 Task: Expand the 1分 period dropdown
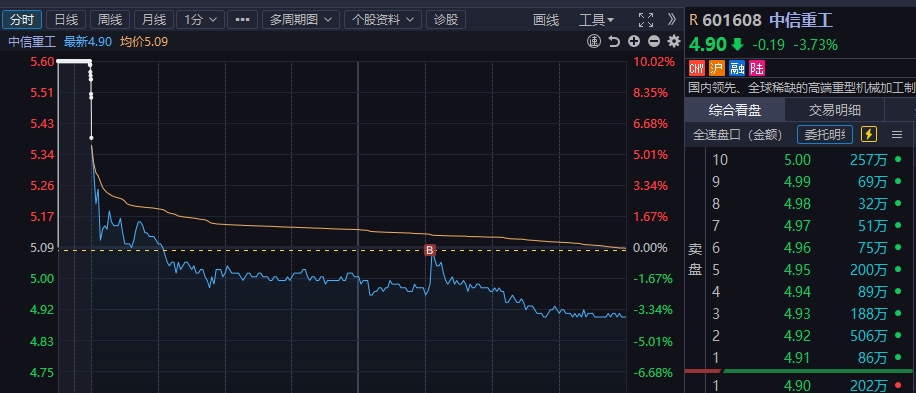coord(200,20)
